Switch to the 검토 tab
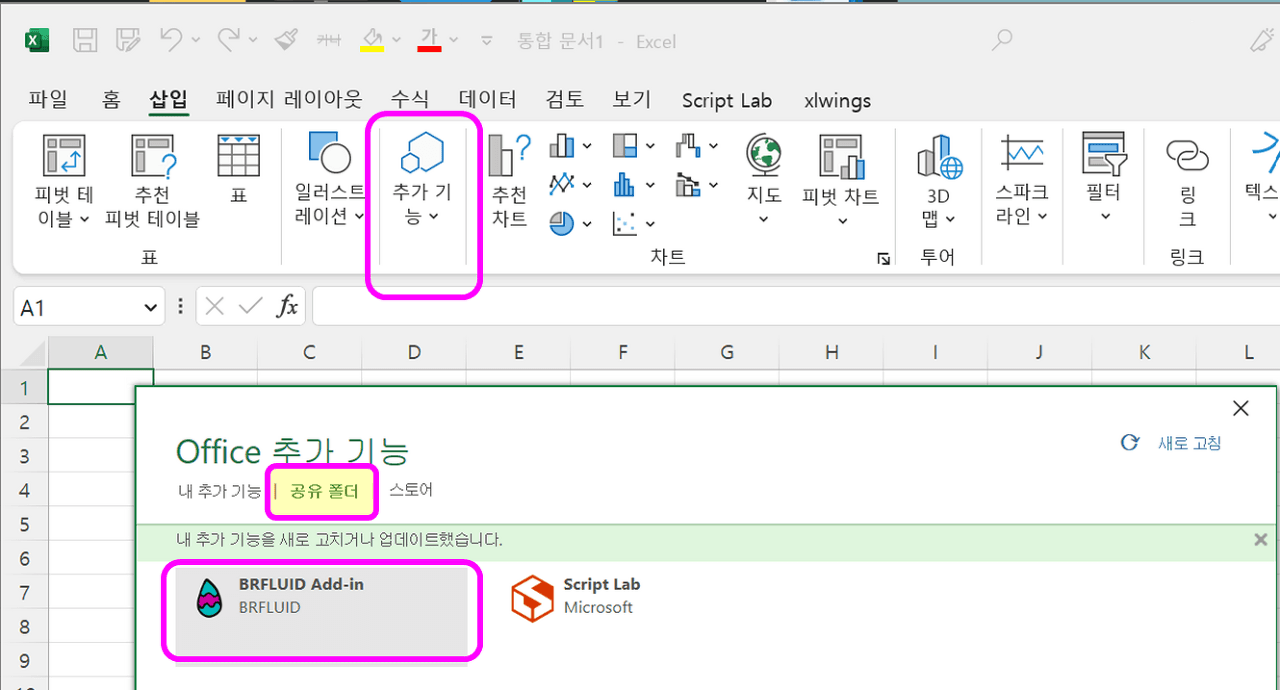Viewport: 1280px width, 690px height. 565,100
